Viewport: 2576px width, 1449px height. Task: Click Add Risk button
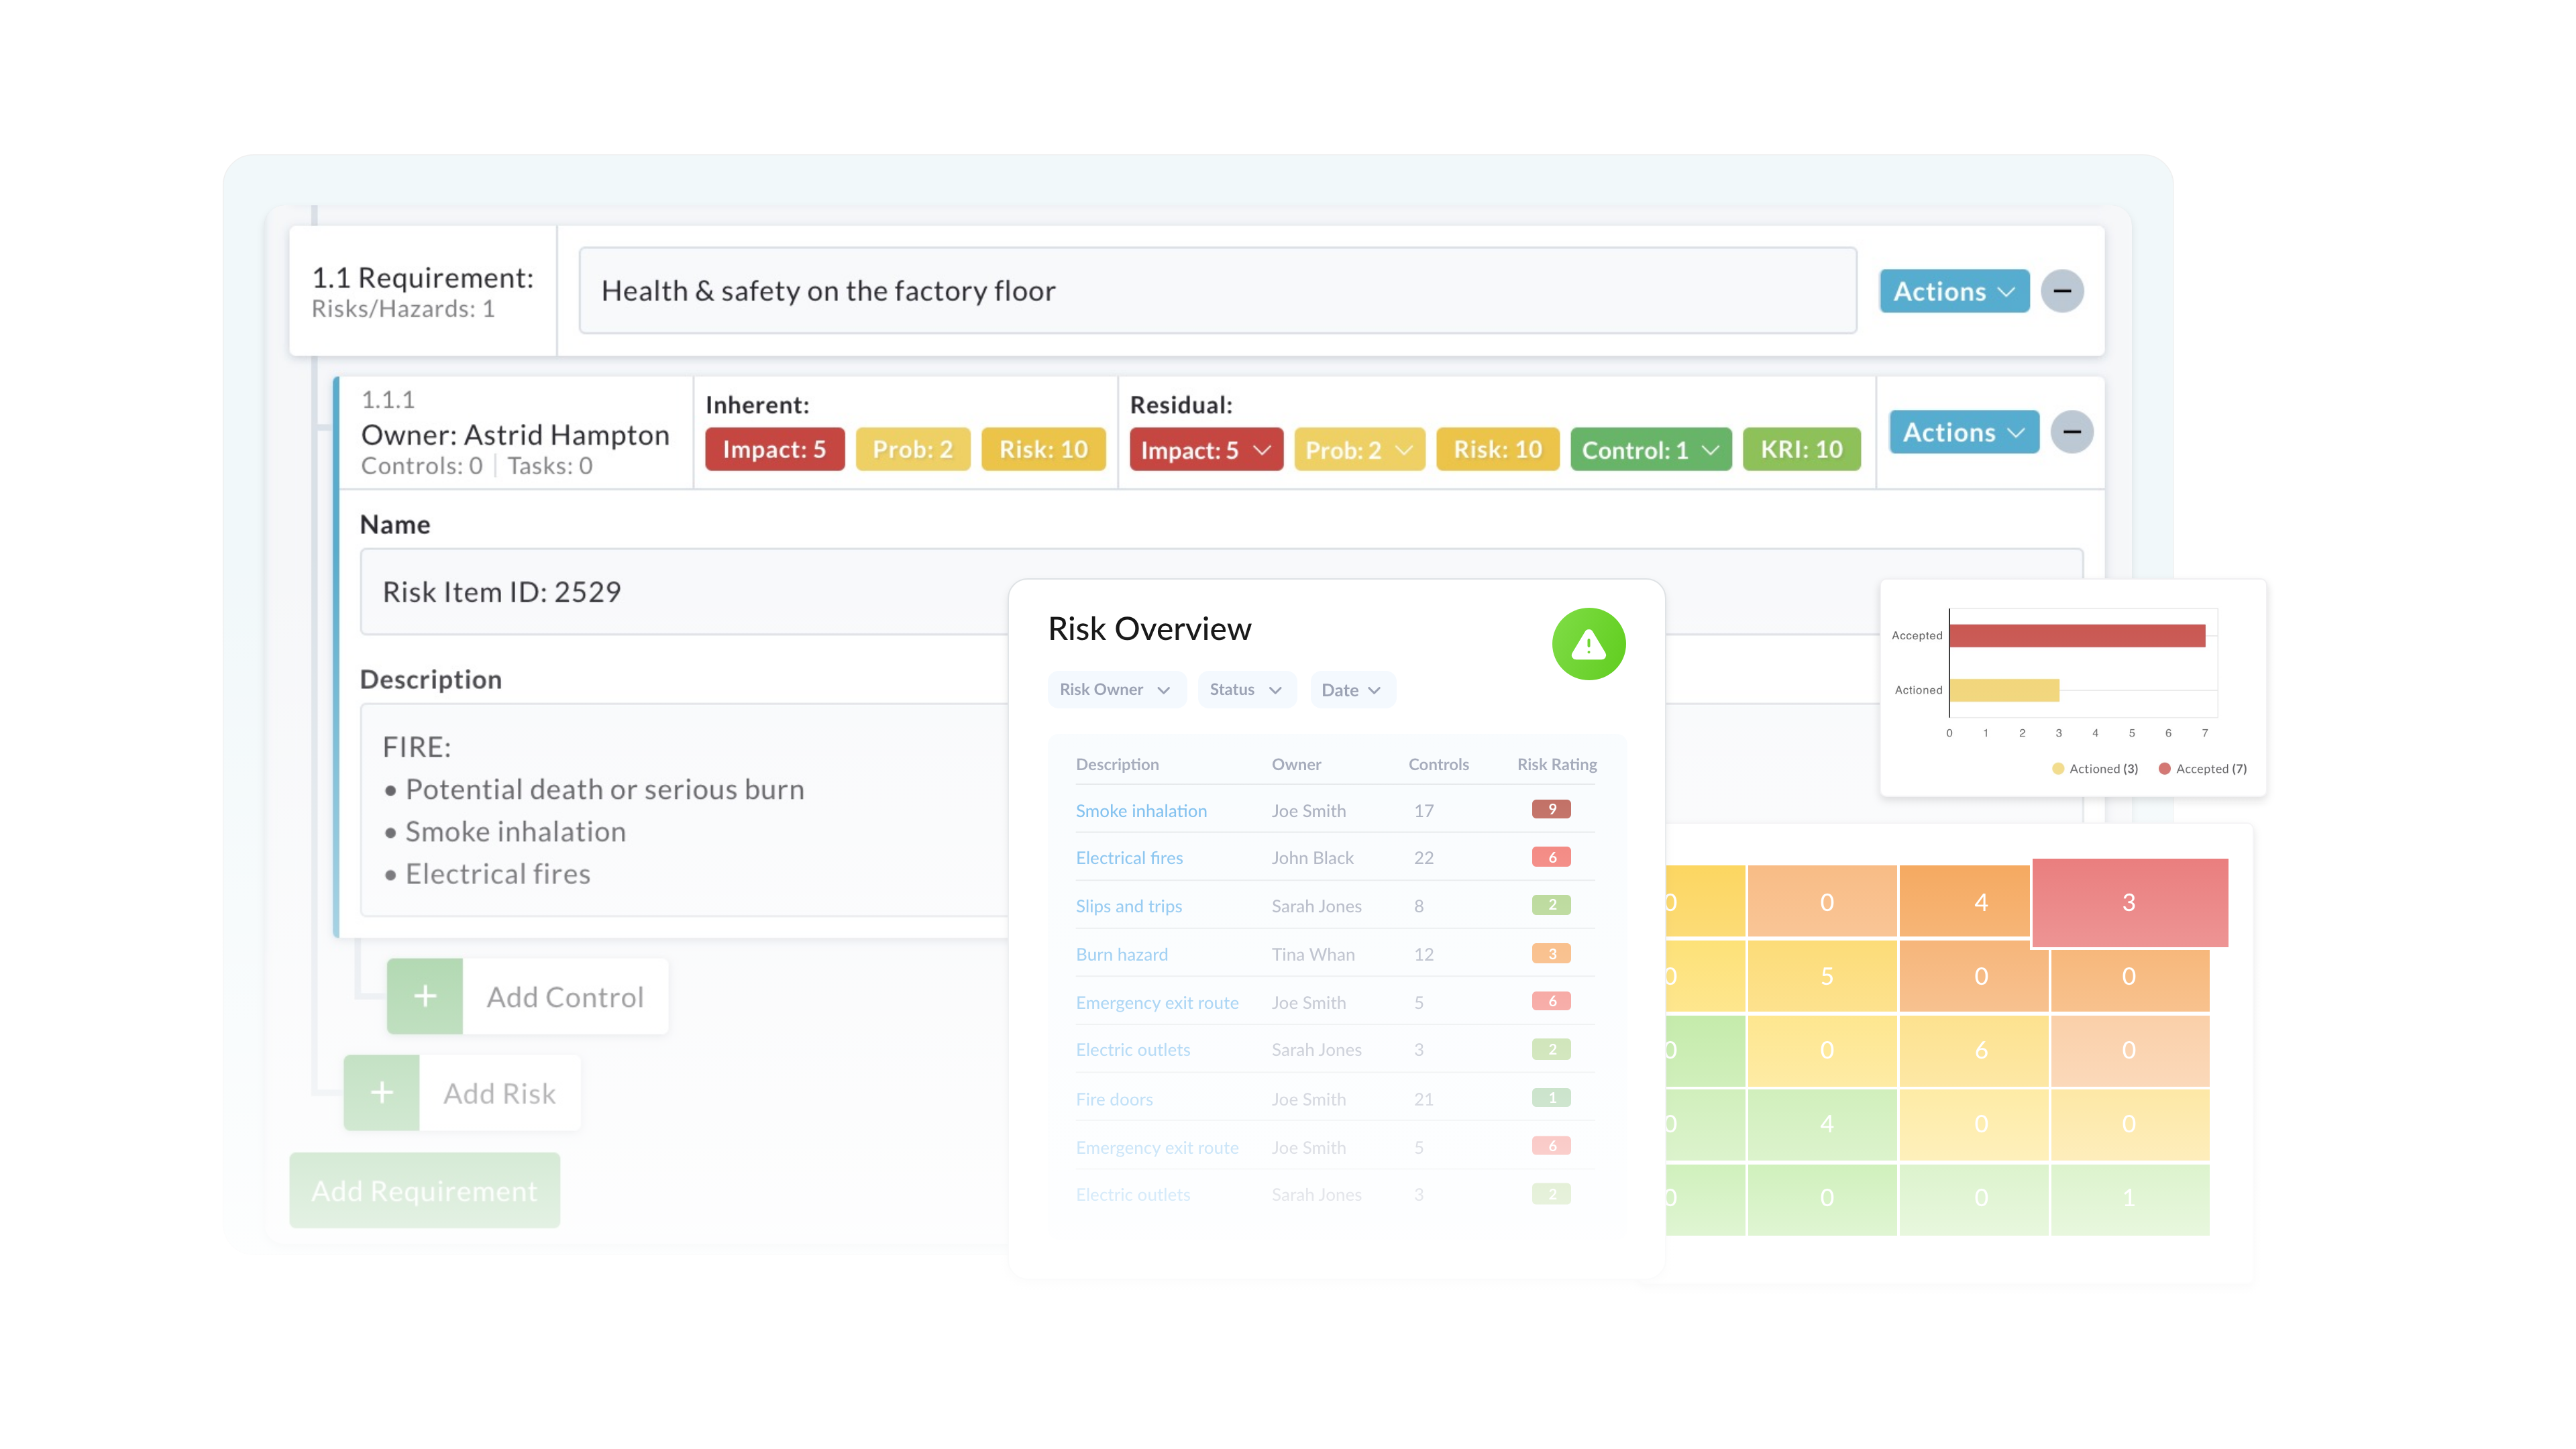point(462,1093)
